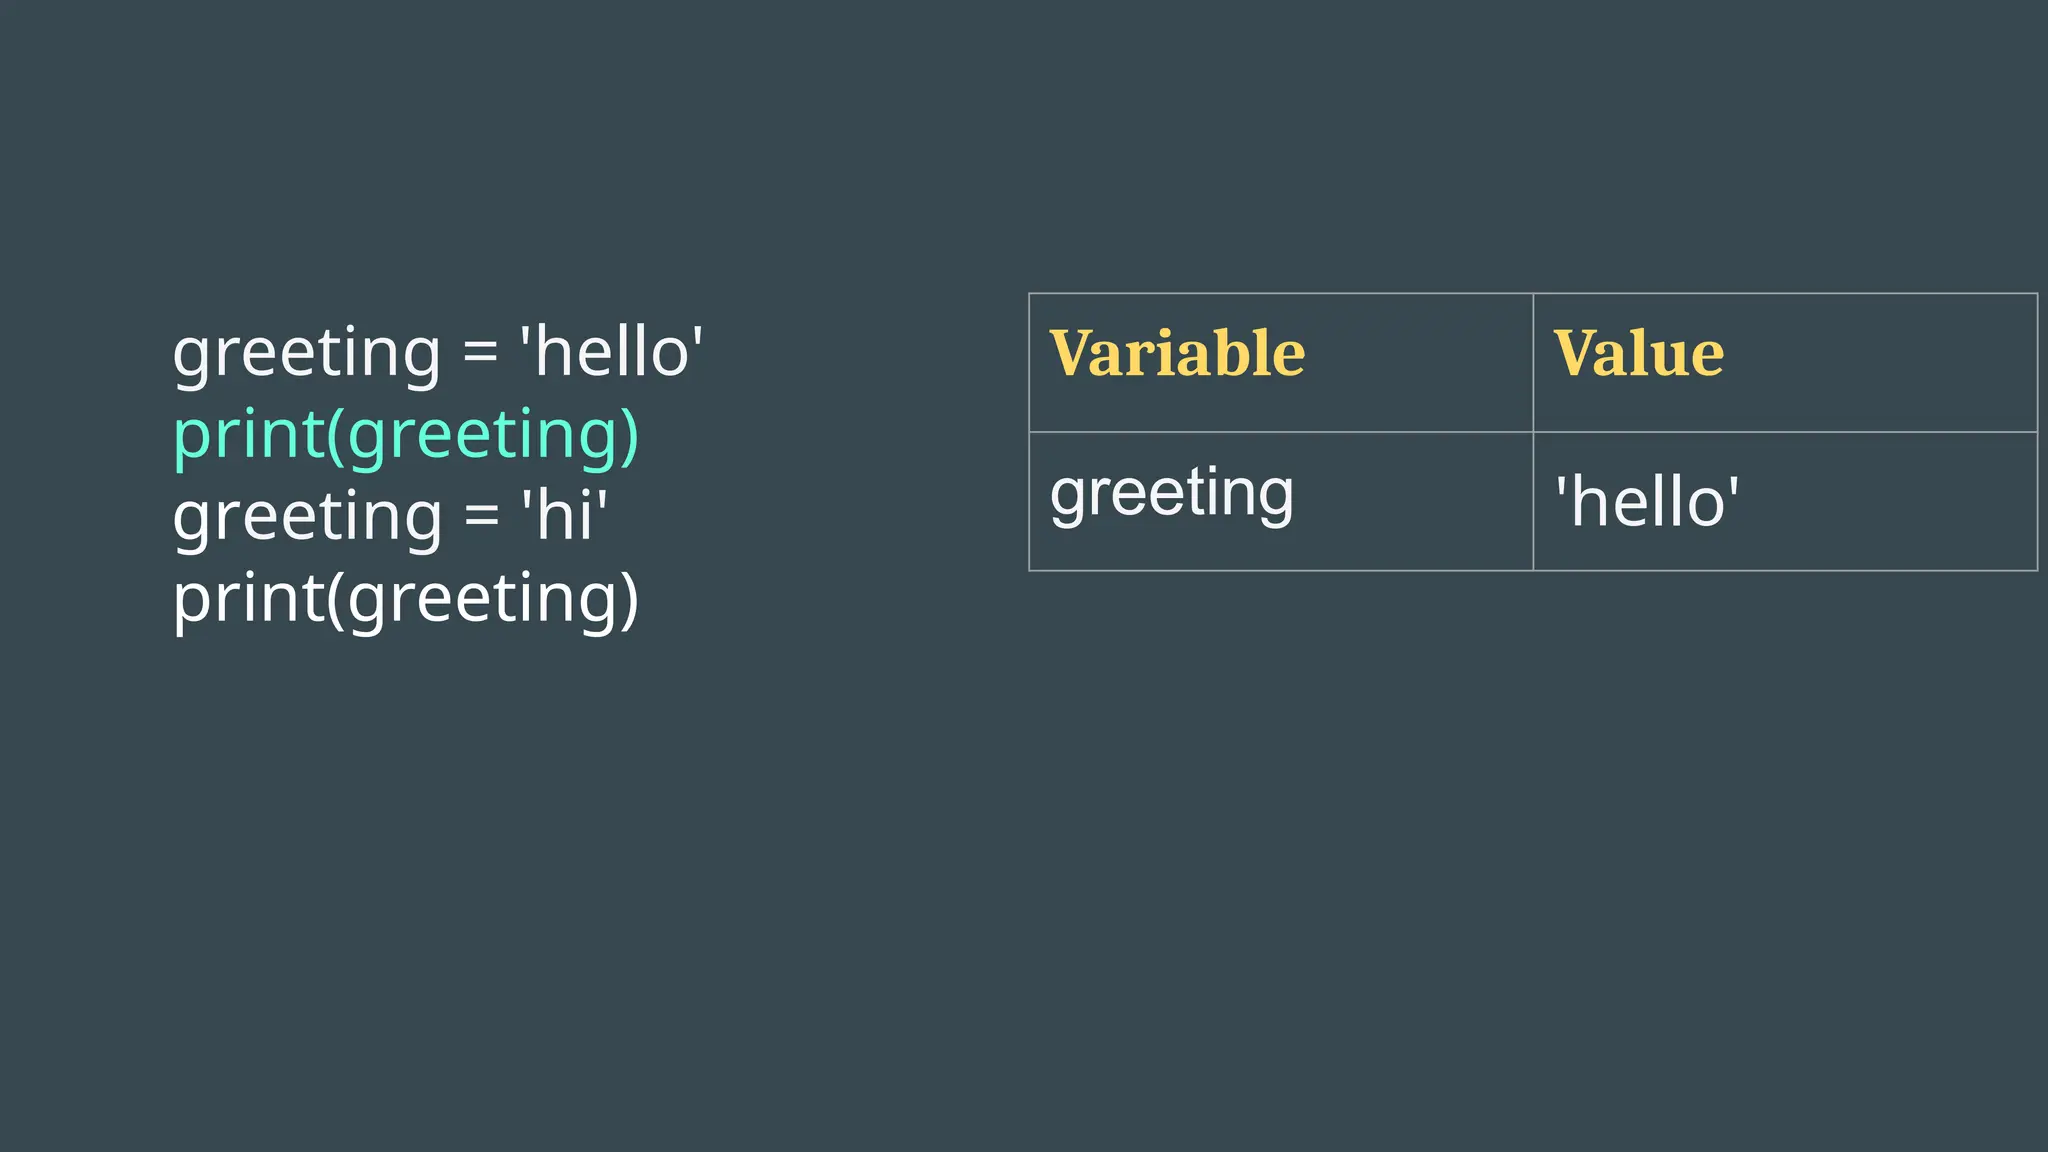2048x1152 pixels.
Task: Click the Value column header
Action: pos(1638,354)
